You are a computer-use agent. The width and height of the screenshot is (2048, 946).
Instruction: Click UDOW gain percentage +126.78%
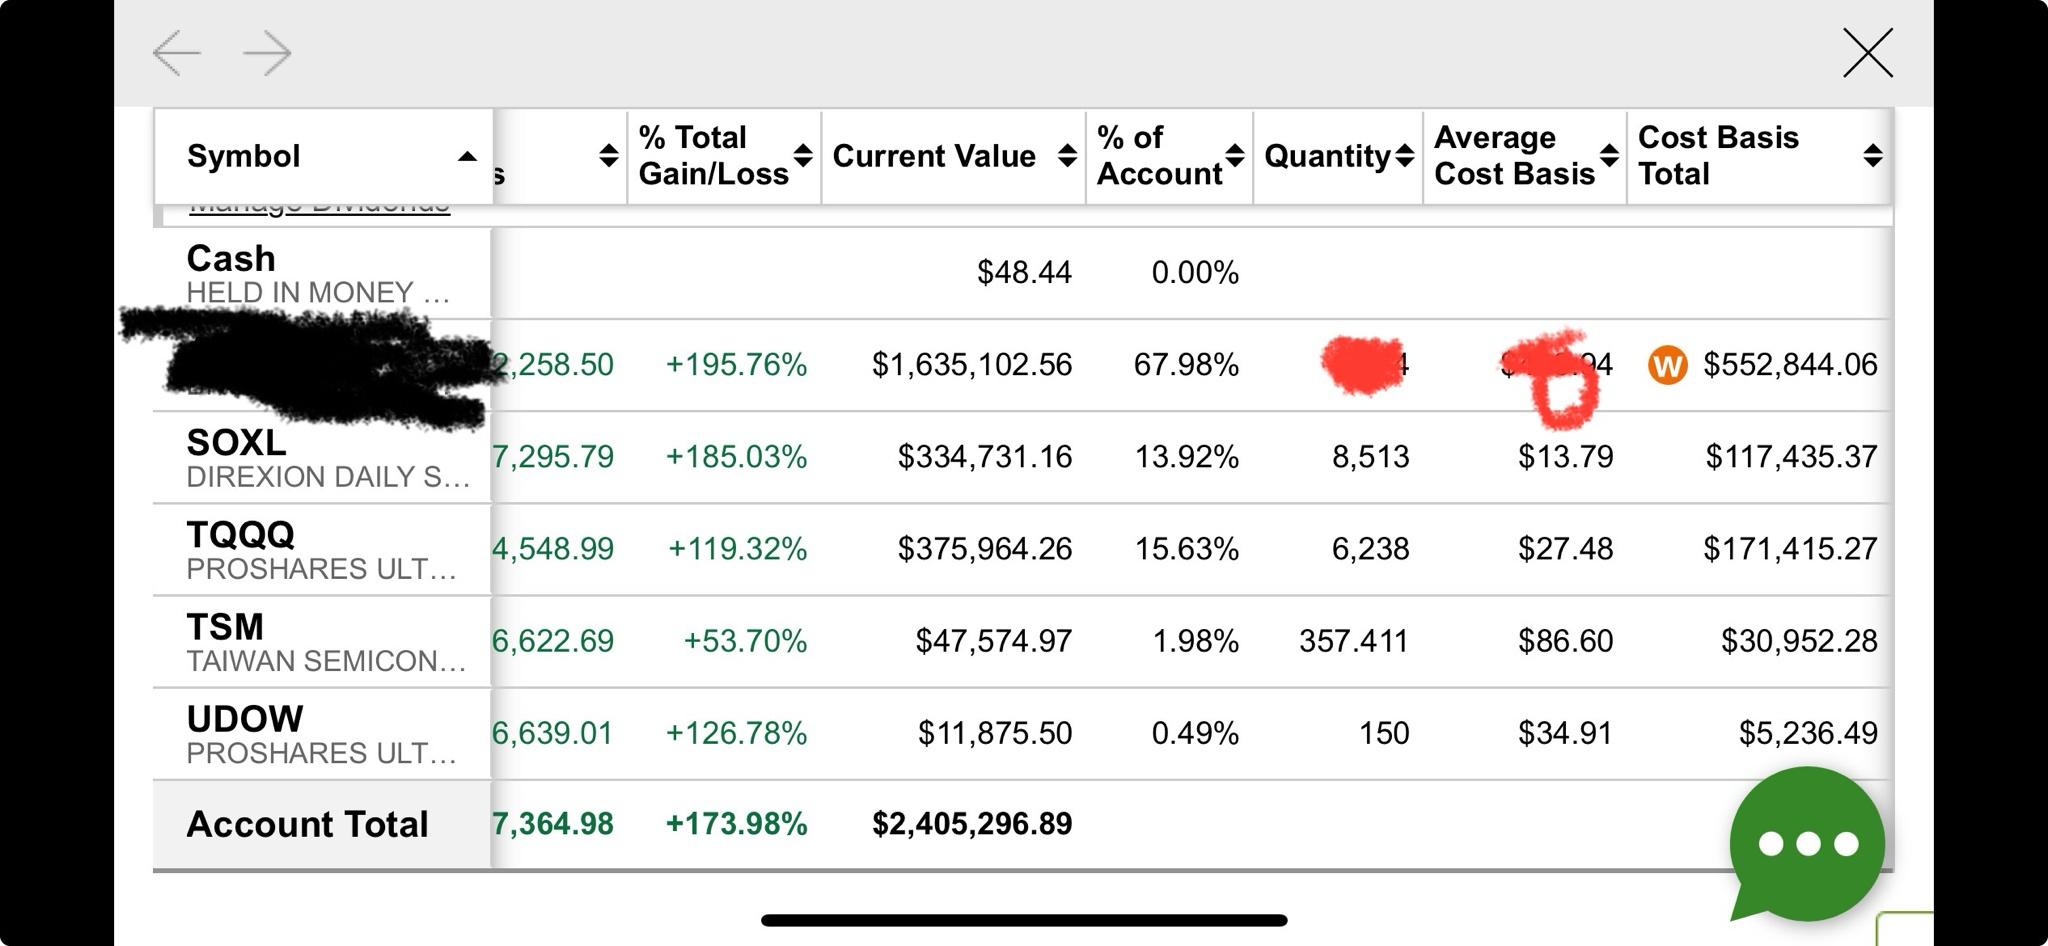[x=736, y=733]
